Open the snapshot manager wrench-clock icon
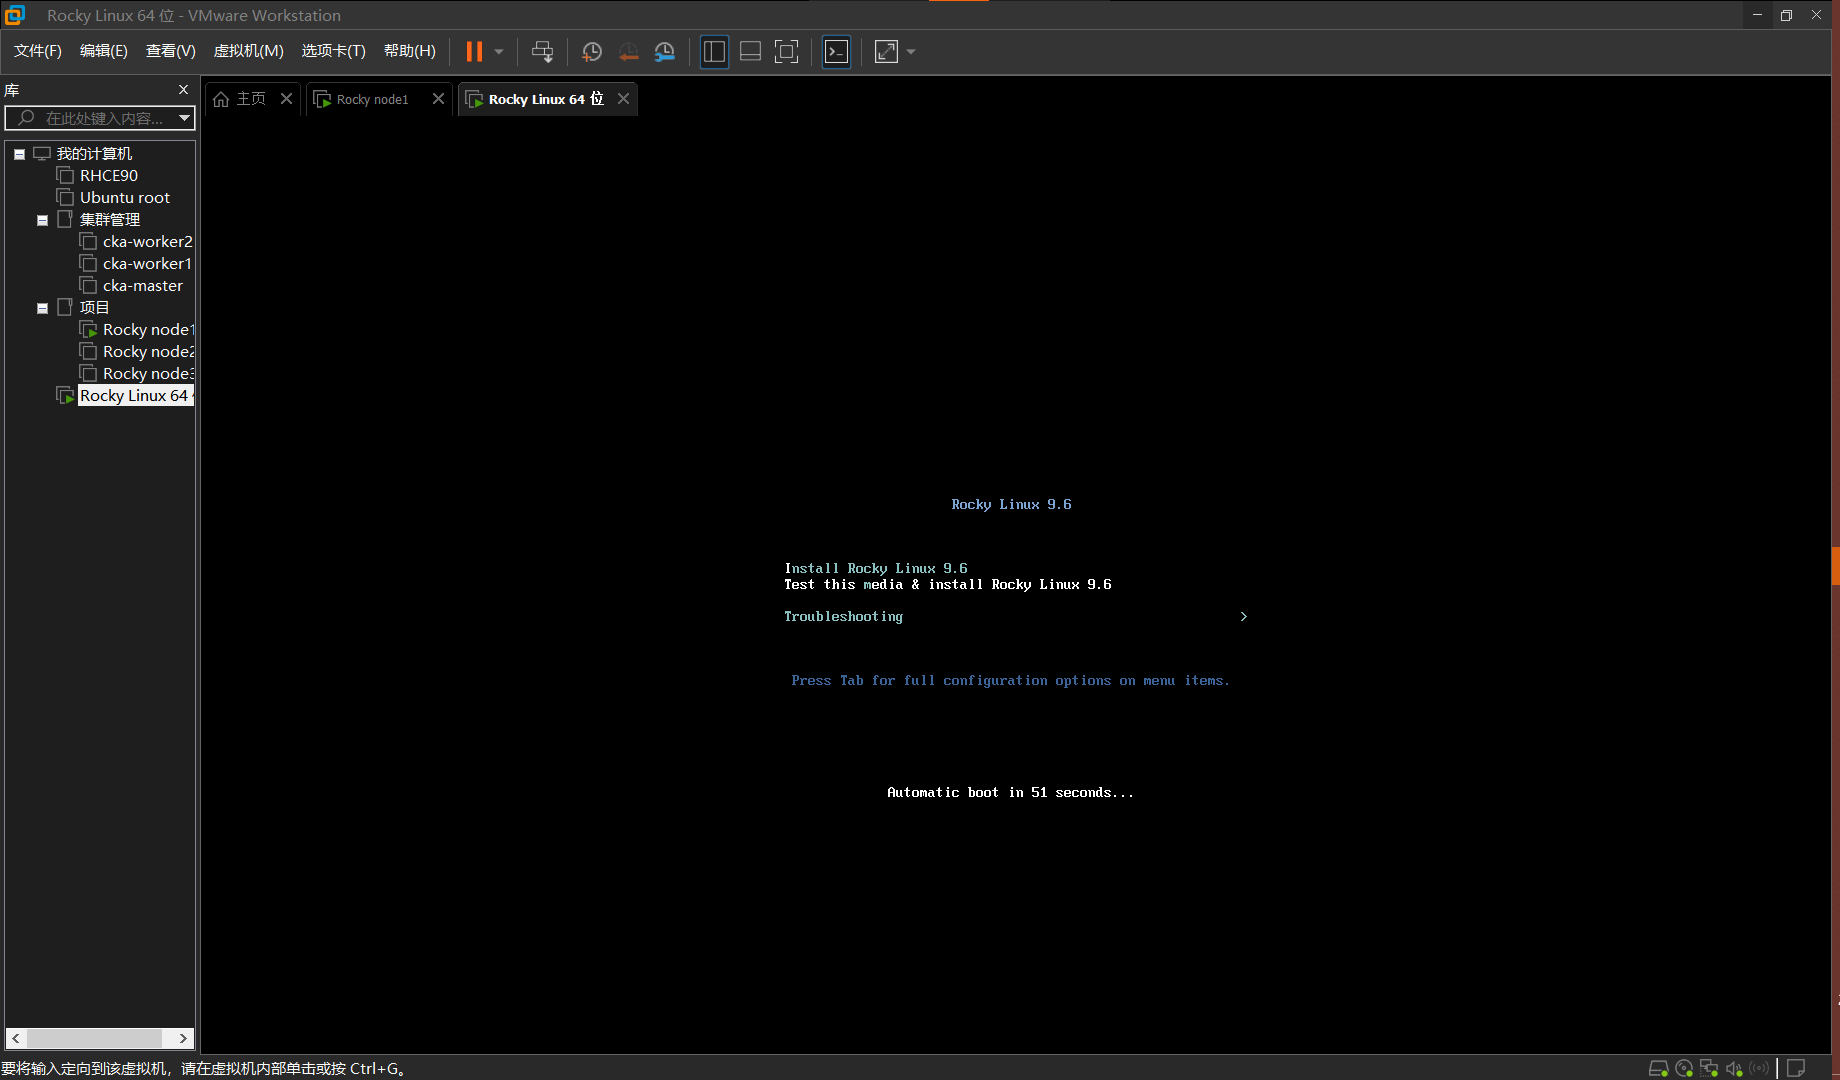The image size is (1840, 1080). 665,52
